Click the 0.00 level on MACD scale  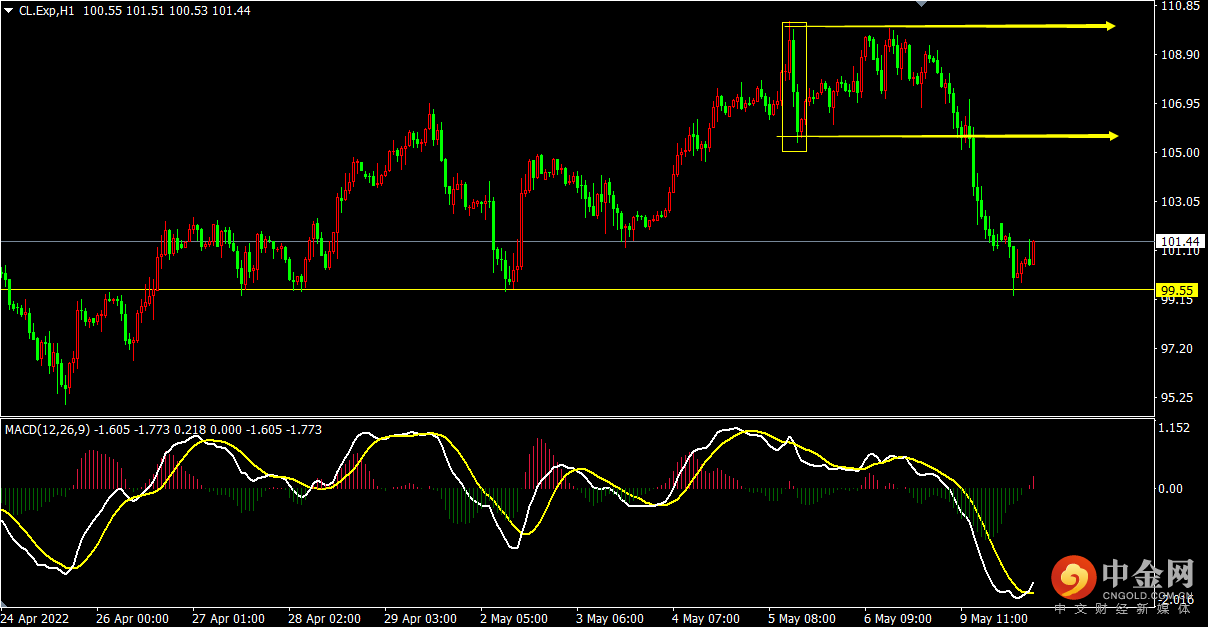tap(1170, 489)
